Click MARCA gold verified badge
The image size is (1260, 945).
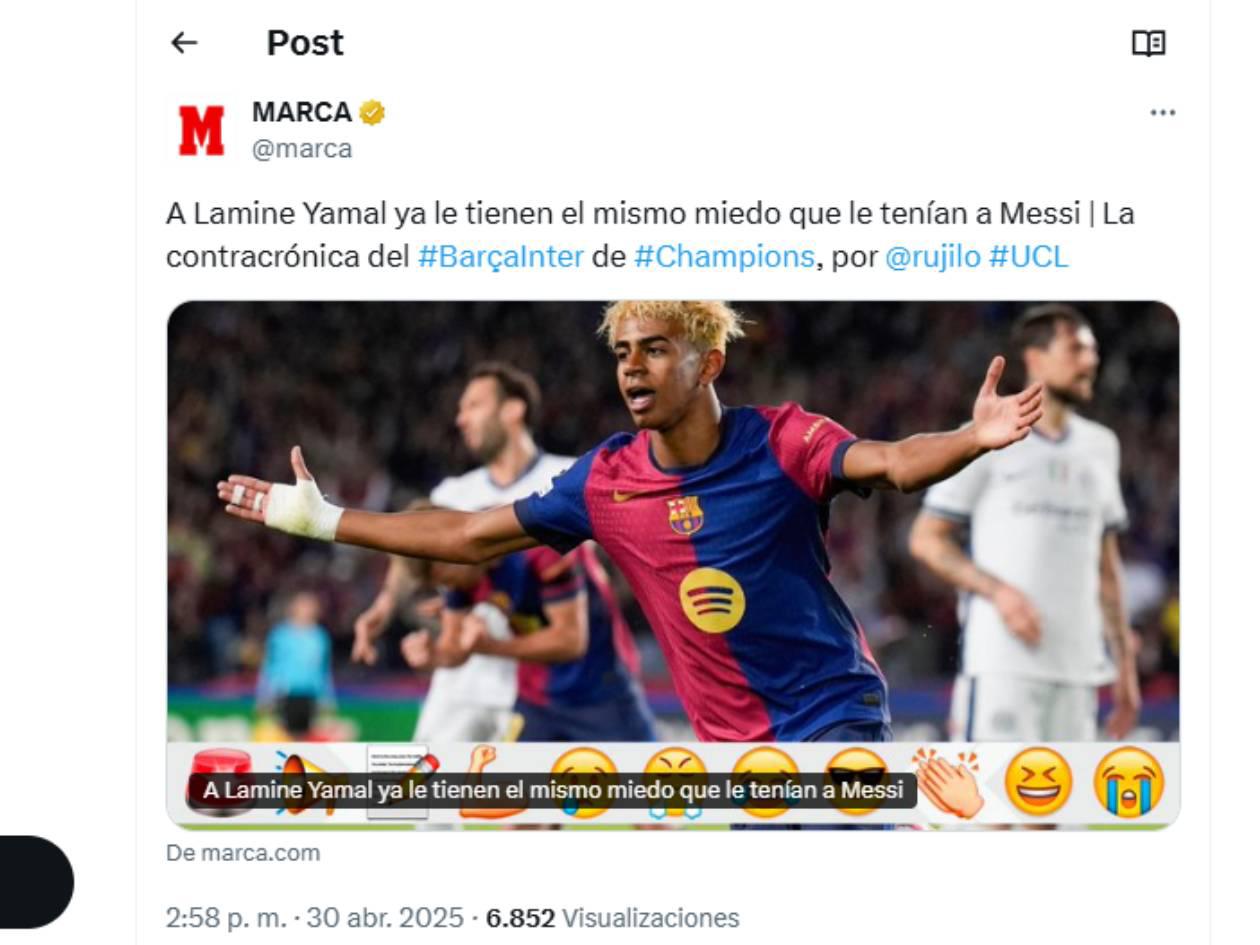372,113
